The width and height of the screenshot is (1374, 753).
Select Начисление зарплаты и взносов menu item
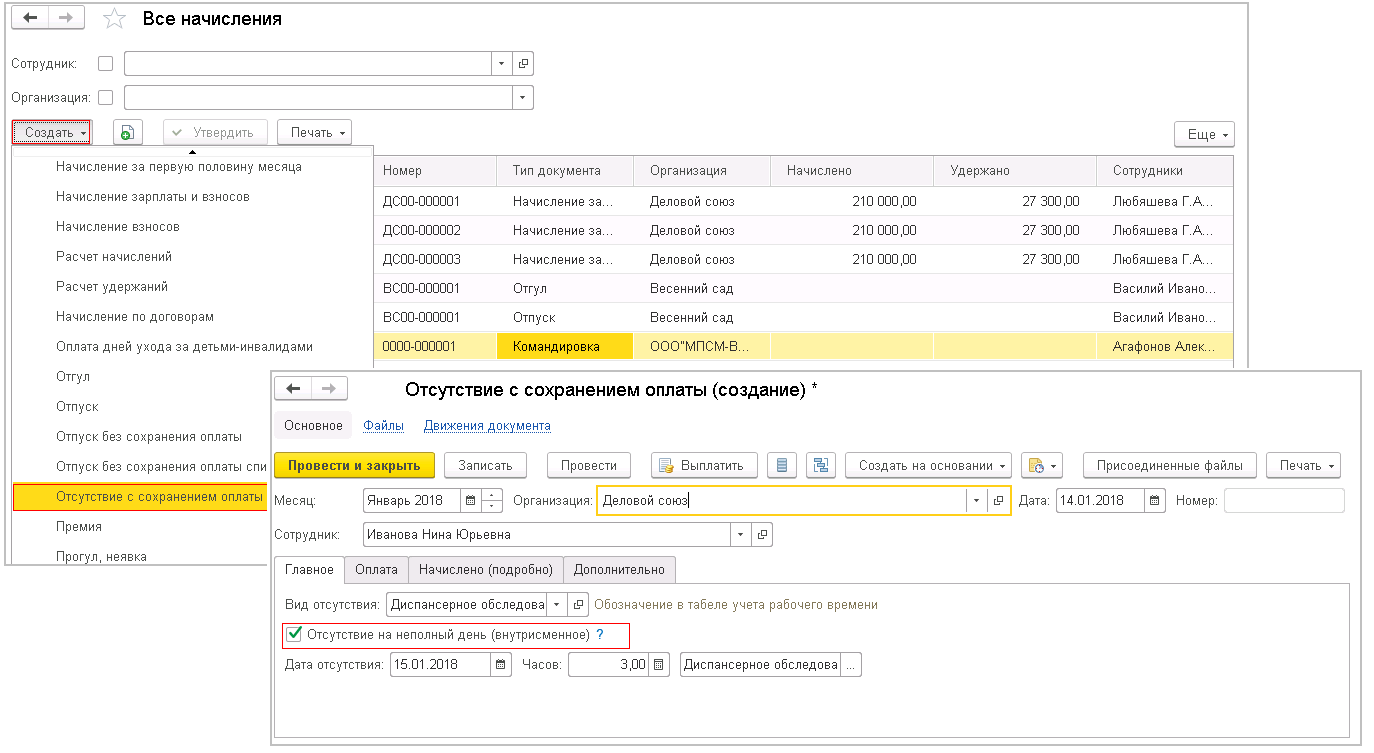tap(153, 196)
